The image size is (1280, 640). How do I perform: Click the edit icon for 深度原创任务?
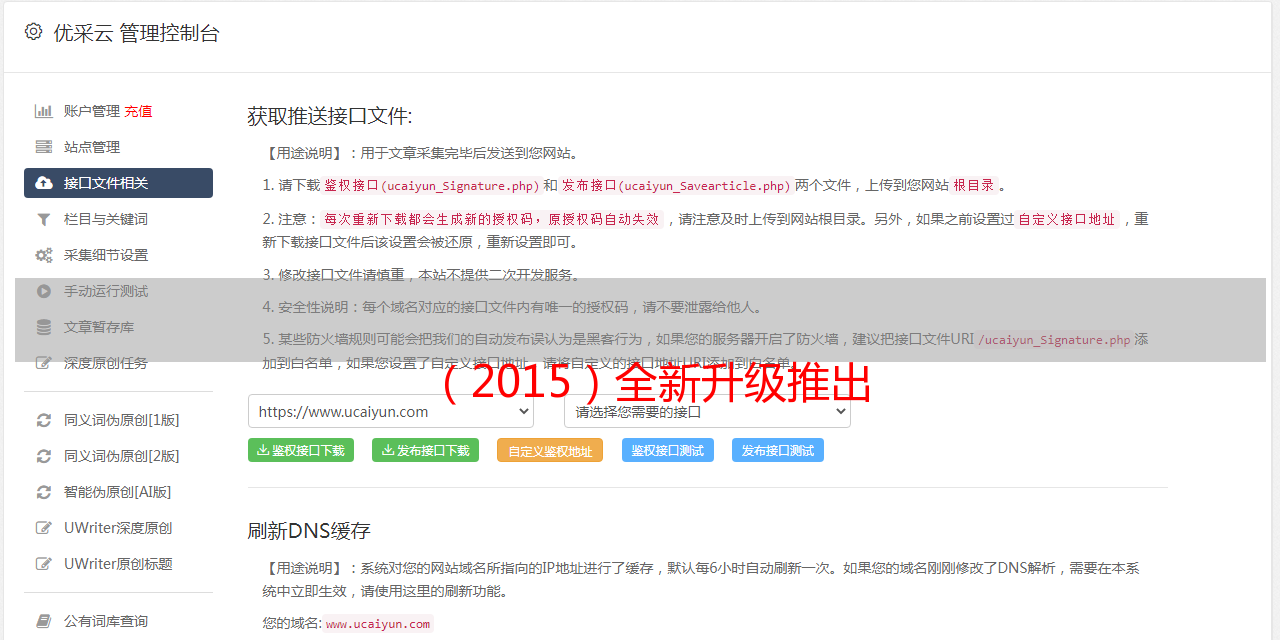[x=44, y=363]
